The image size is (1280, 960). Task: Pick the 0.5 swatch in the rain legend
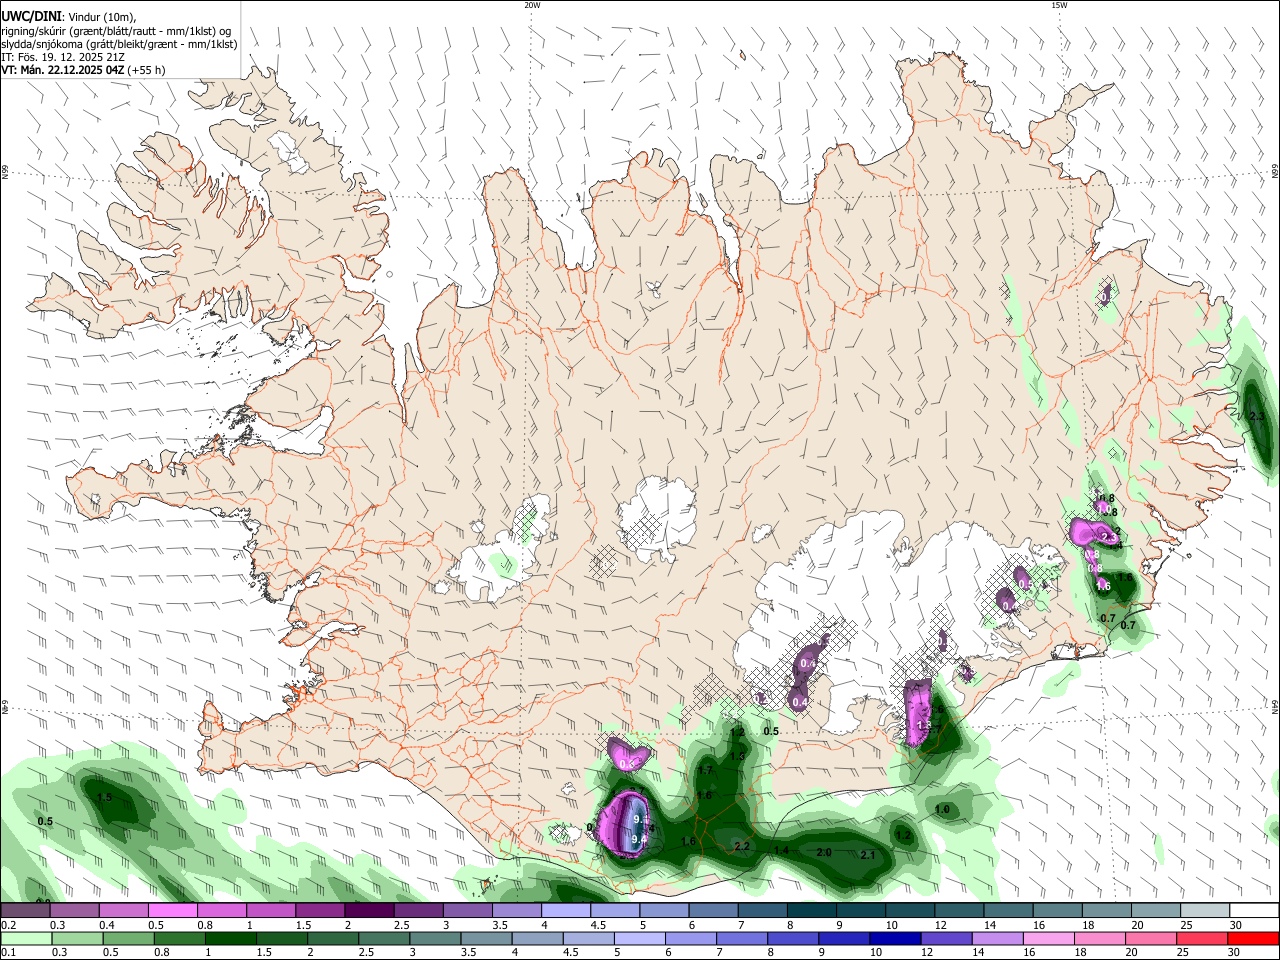[128, 939]
